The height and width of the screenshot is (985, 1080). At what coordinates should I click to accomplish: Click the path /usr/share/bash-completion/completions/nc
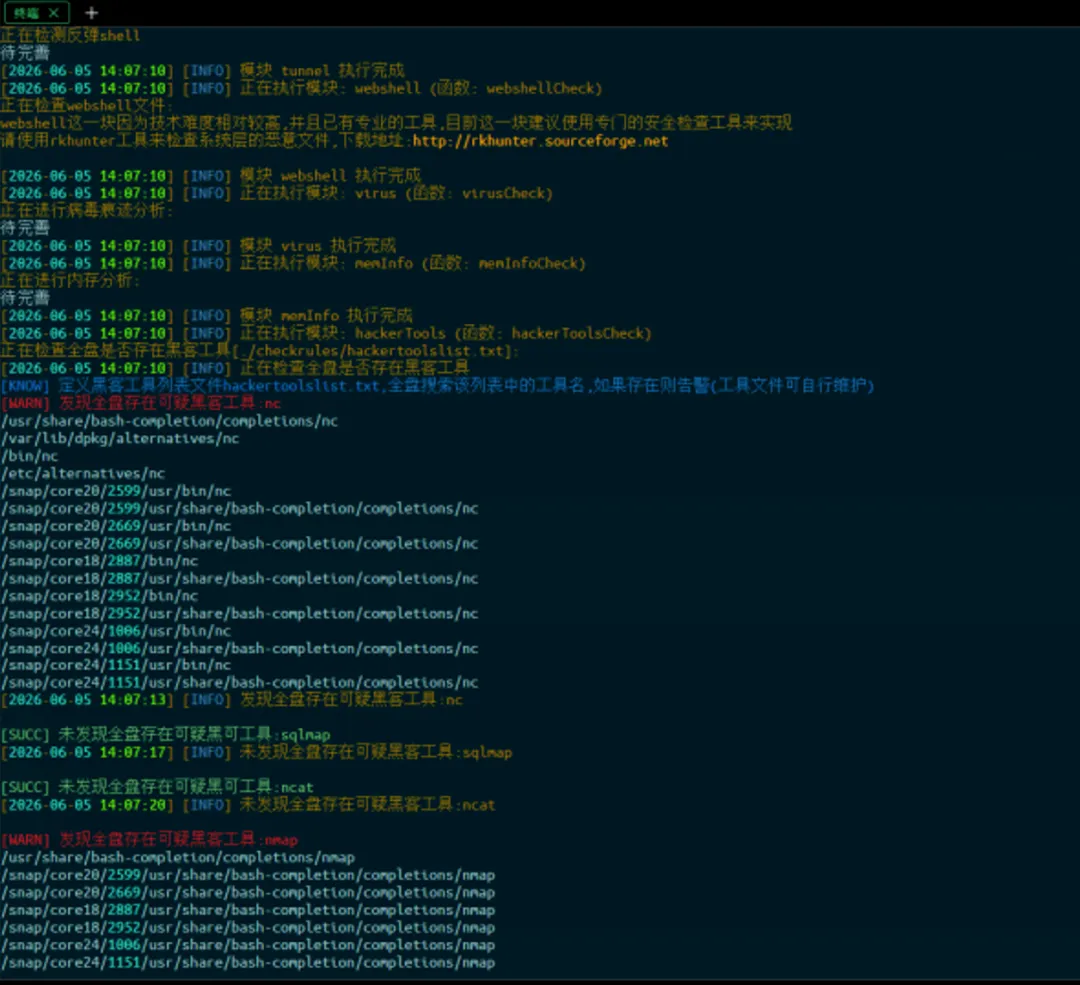coord(169,421)
